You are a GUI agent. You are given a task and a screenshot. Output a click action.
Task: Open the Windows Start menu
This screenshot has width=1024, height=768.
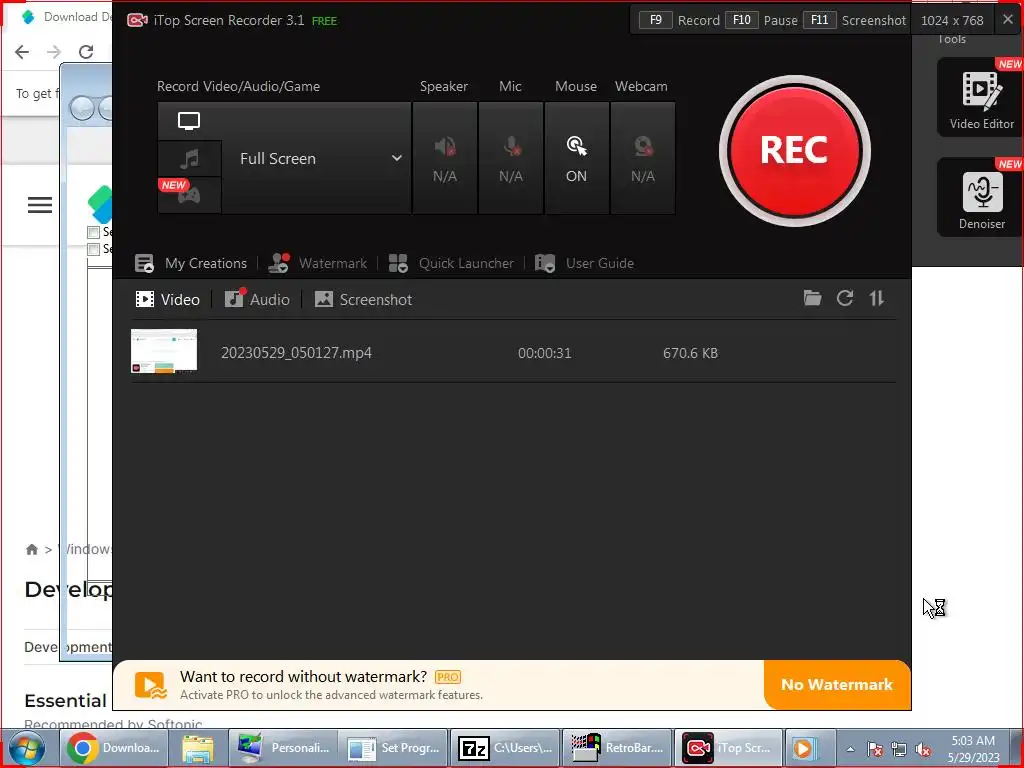(26, 748)
